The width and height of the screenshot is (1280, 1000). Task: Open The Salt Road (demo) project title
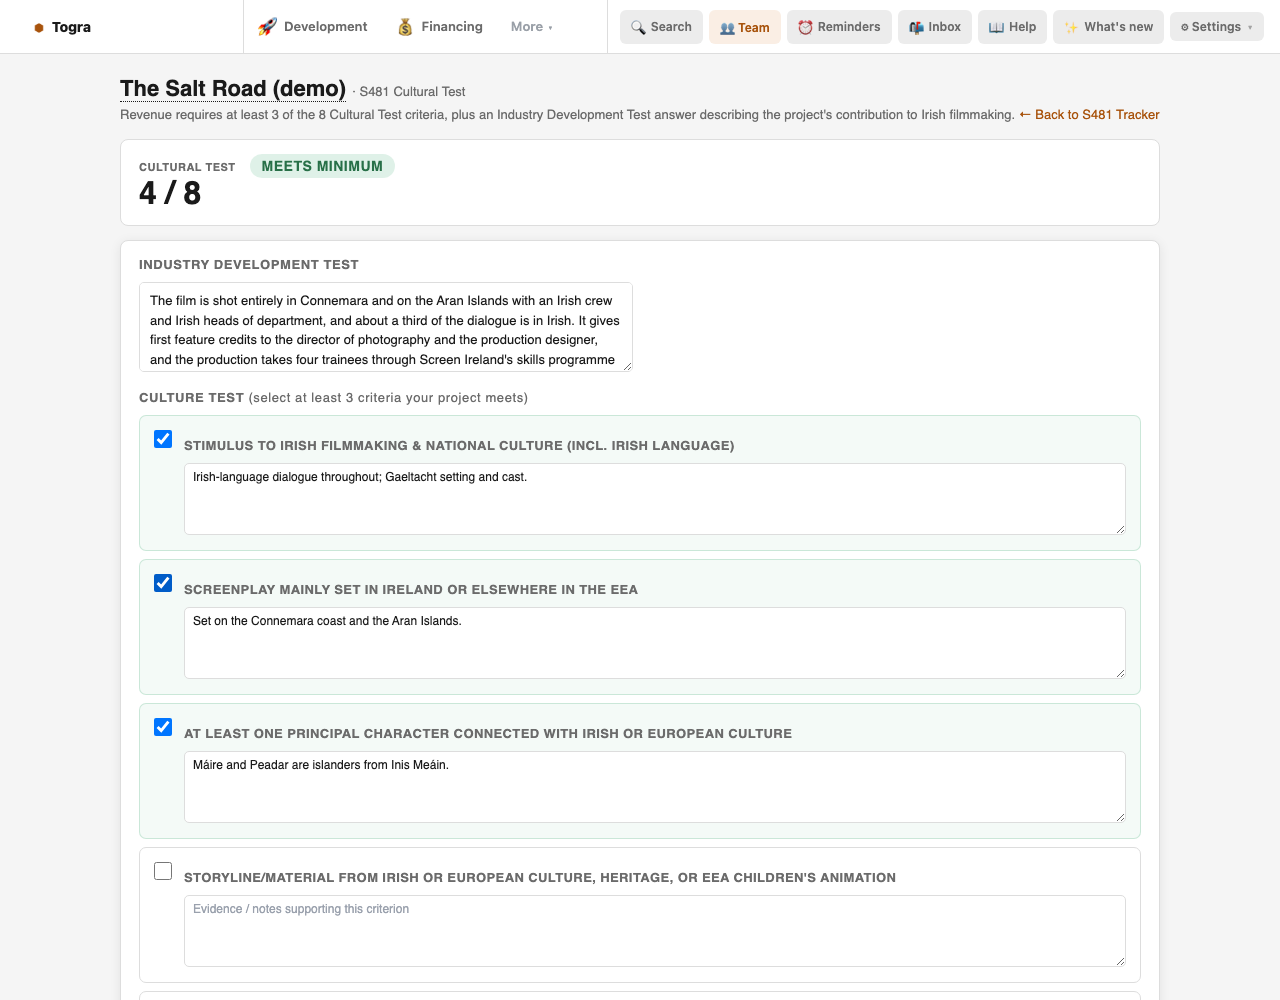click(233, 89)
